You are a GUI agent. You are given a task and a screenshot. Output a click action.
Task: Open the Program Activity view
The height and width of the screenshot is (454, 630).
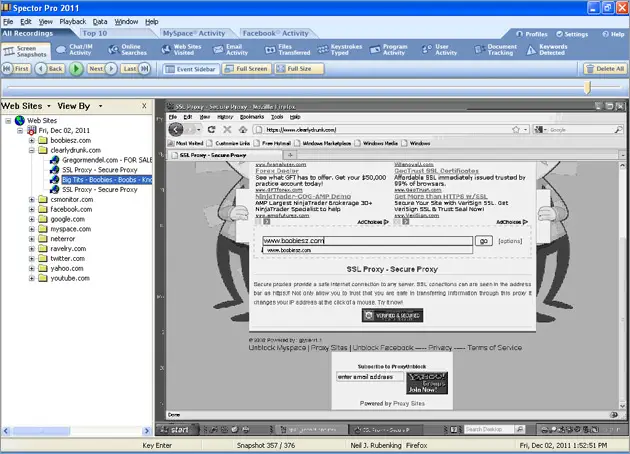389,50
